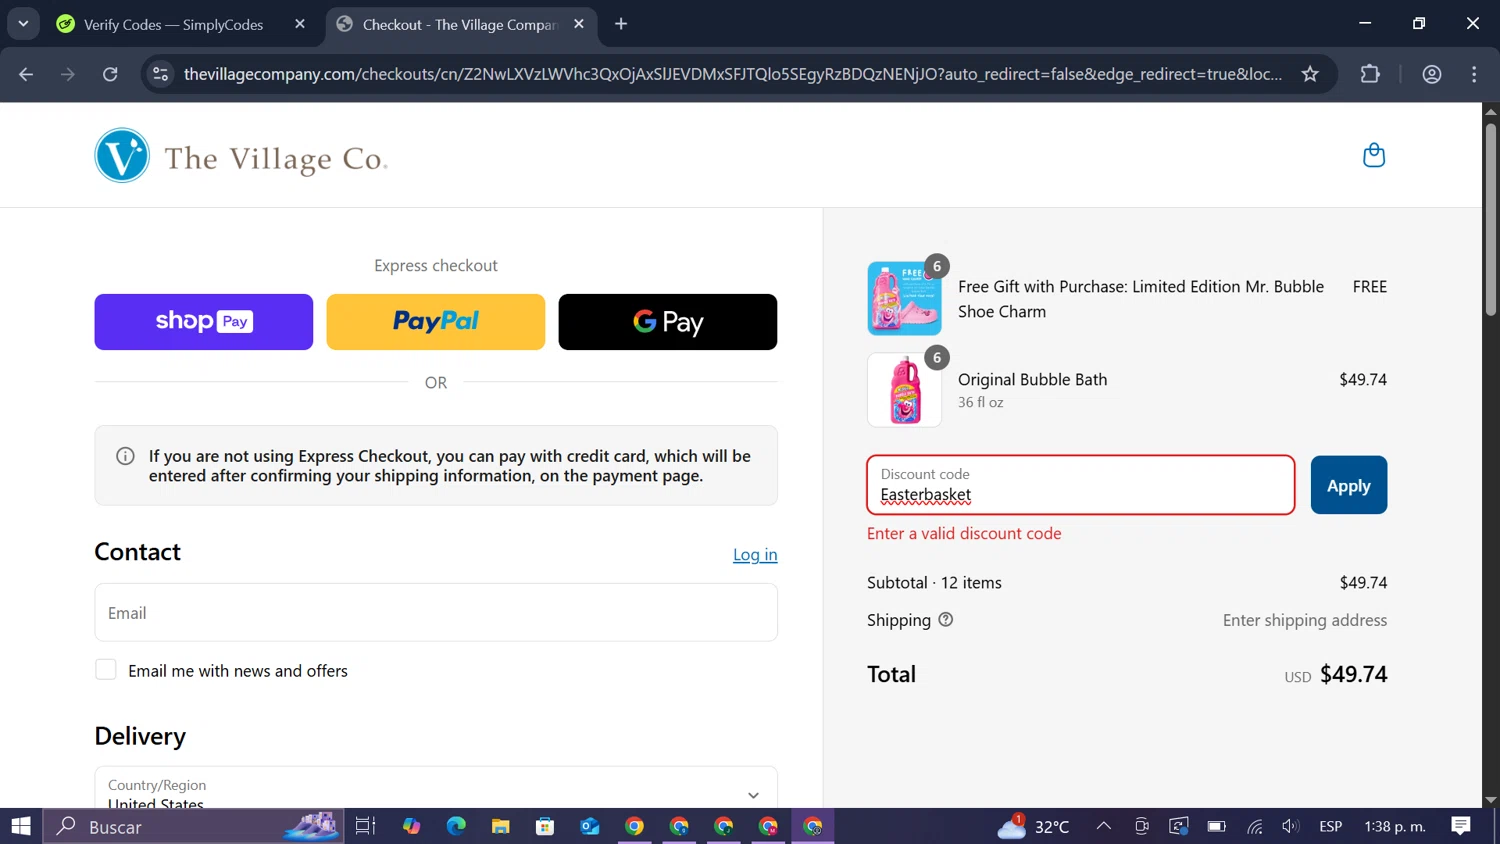Screen dimensions: 1500x844
Task: Close the Checkout tab
Action: click(579, 24)
